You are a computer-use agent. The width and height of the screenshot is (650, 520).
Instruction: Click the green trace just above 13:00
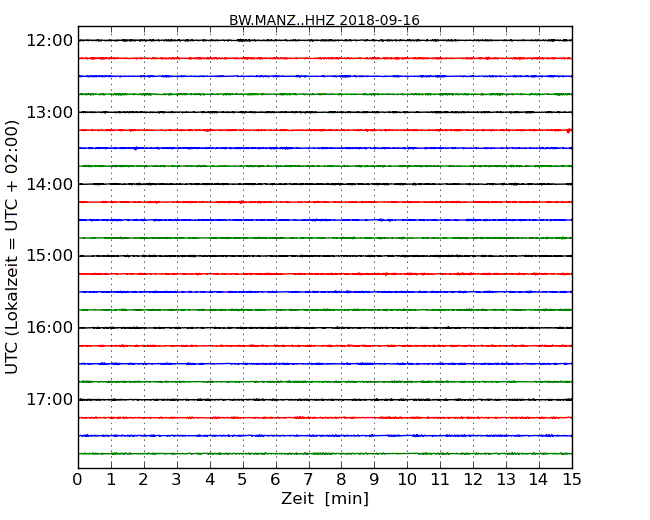pos(325,94)
